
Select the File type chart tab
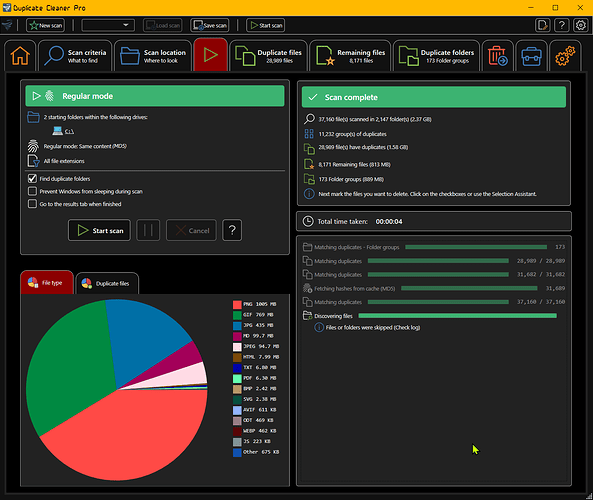click(x=47, y=283)
